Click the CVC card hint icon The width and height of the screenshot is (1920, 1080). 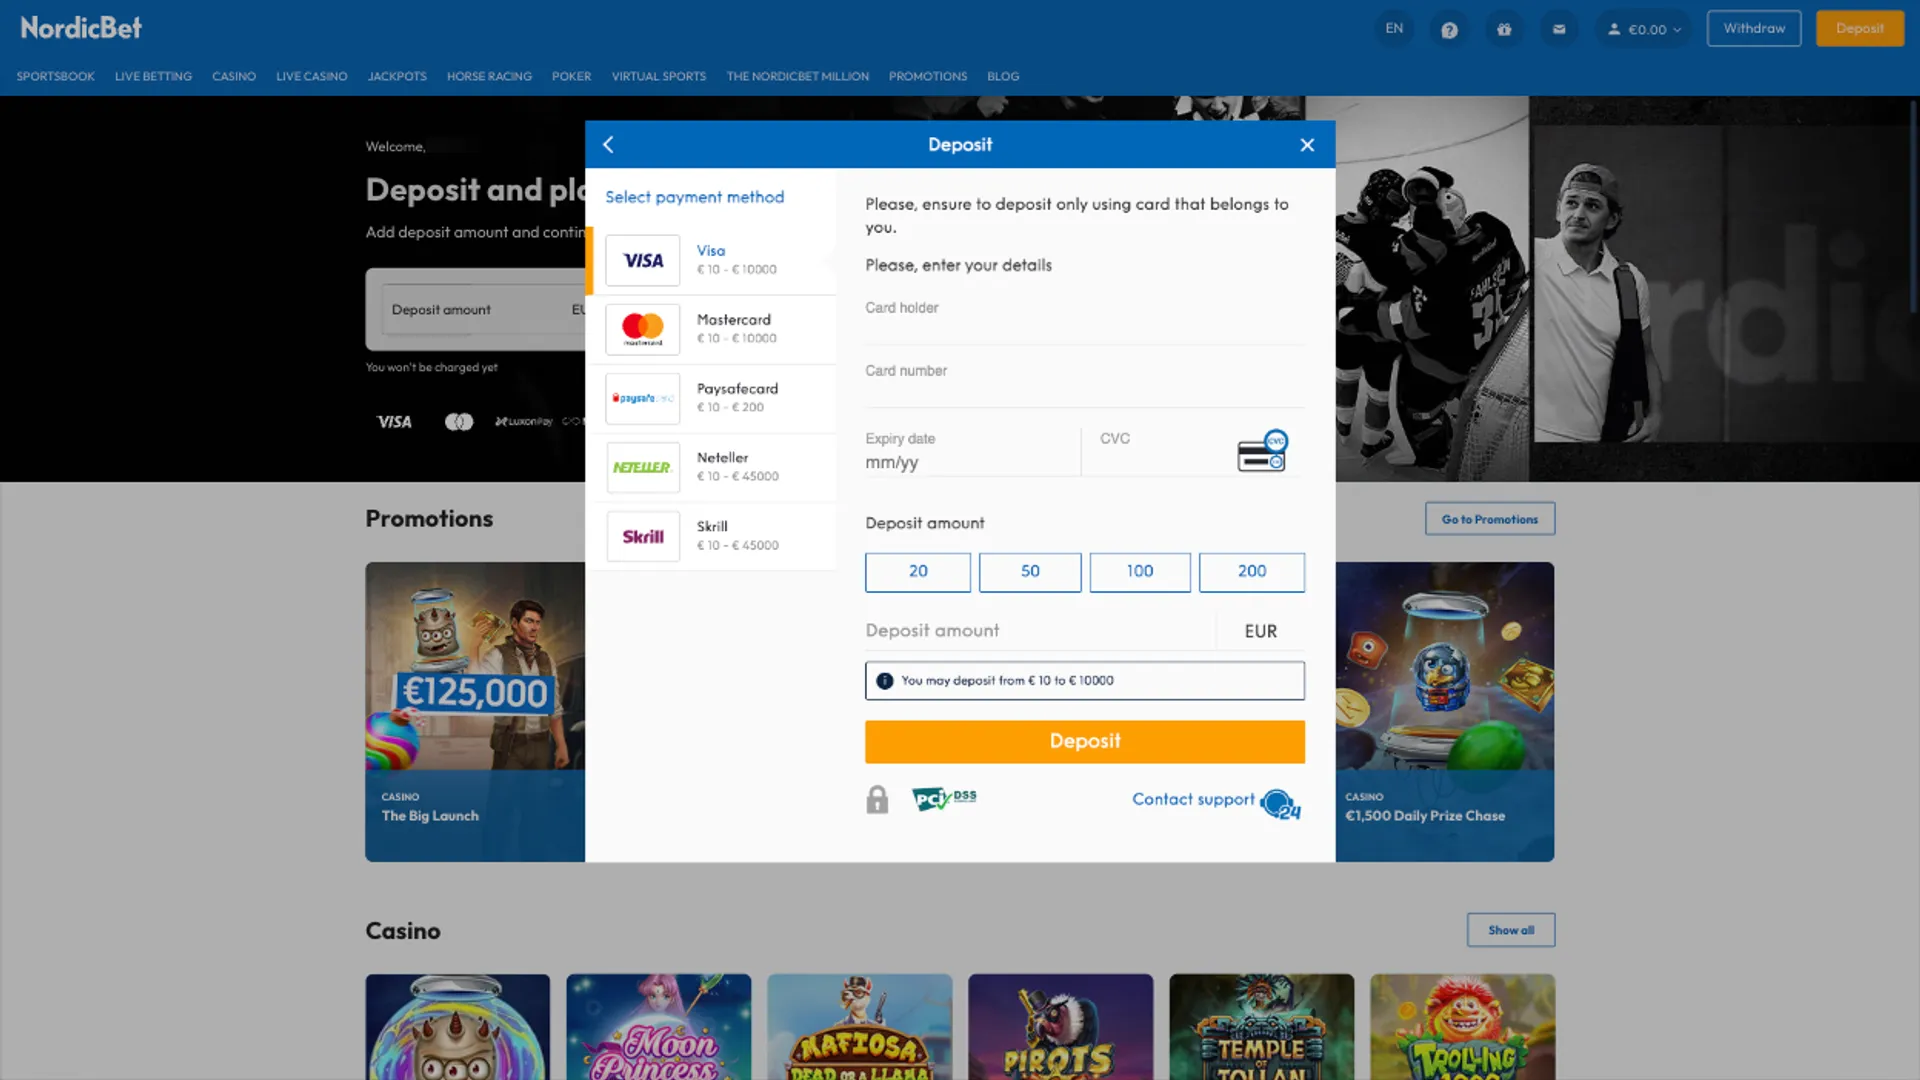pos(1262,451)
